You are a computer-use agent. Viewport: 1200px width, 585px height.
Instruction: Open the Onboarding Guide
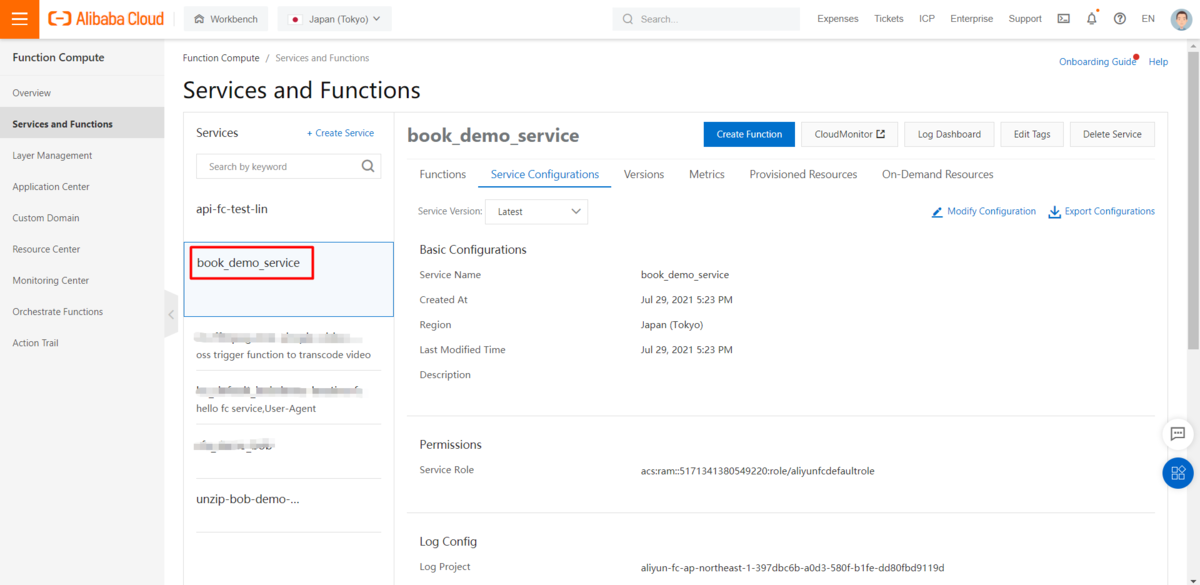[x=1097, y=62]
